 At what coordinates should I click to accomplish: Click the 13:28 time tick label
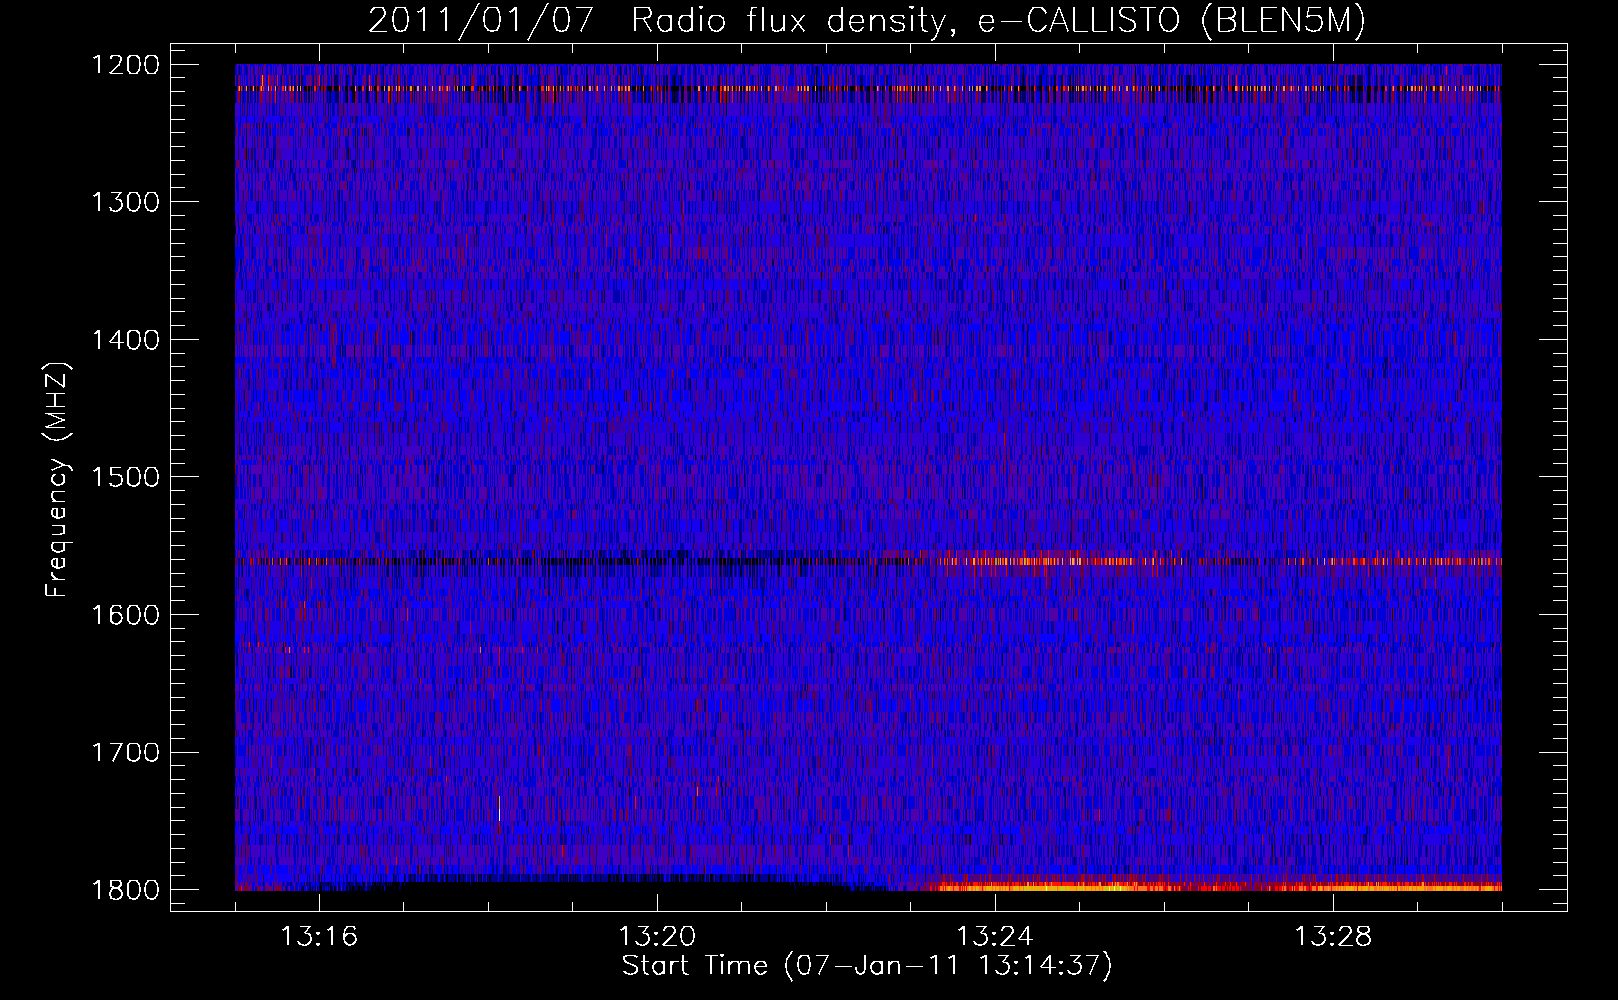(x=1333, y=937)
